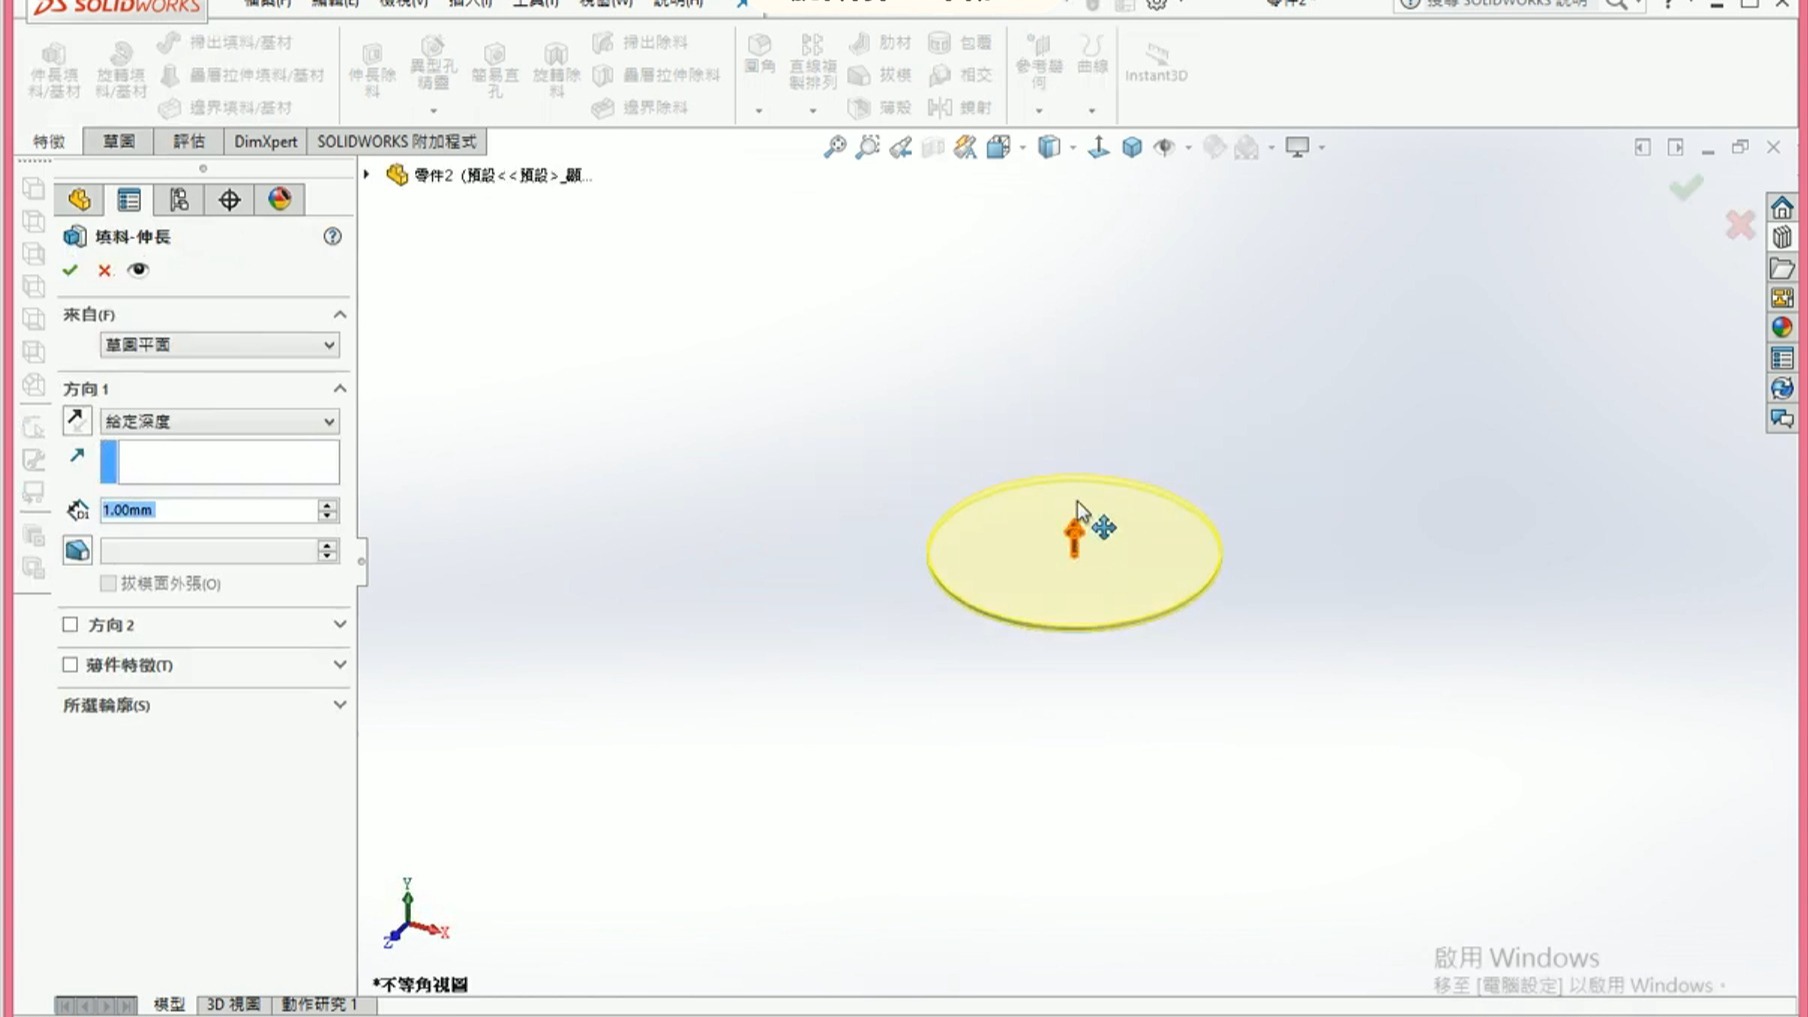Switch to the 評估 tab
The width and height of the screenshot is (1808, 1017).
click(x=189, y=142)
